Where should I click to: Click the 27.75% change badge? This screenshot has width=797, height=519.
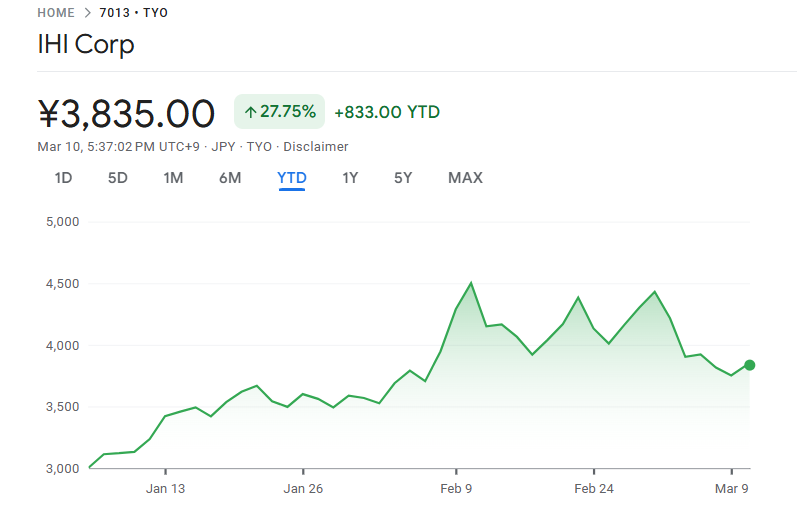(x=279, y=112)
